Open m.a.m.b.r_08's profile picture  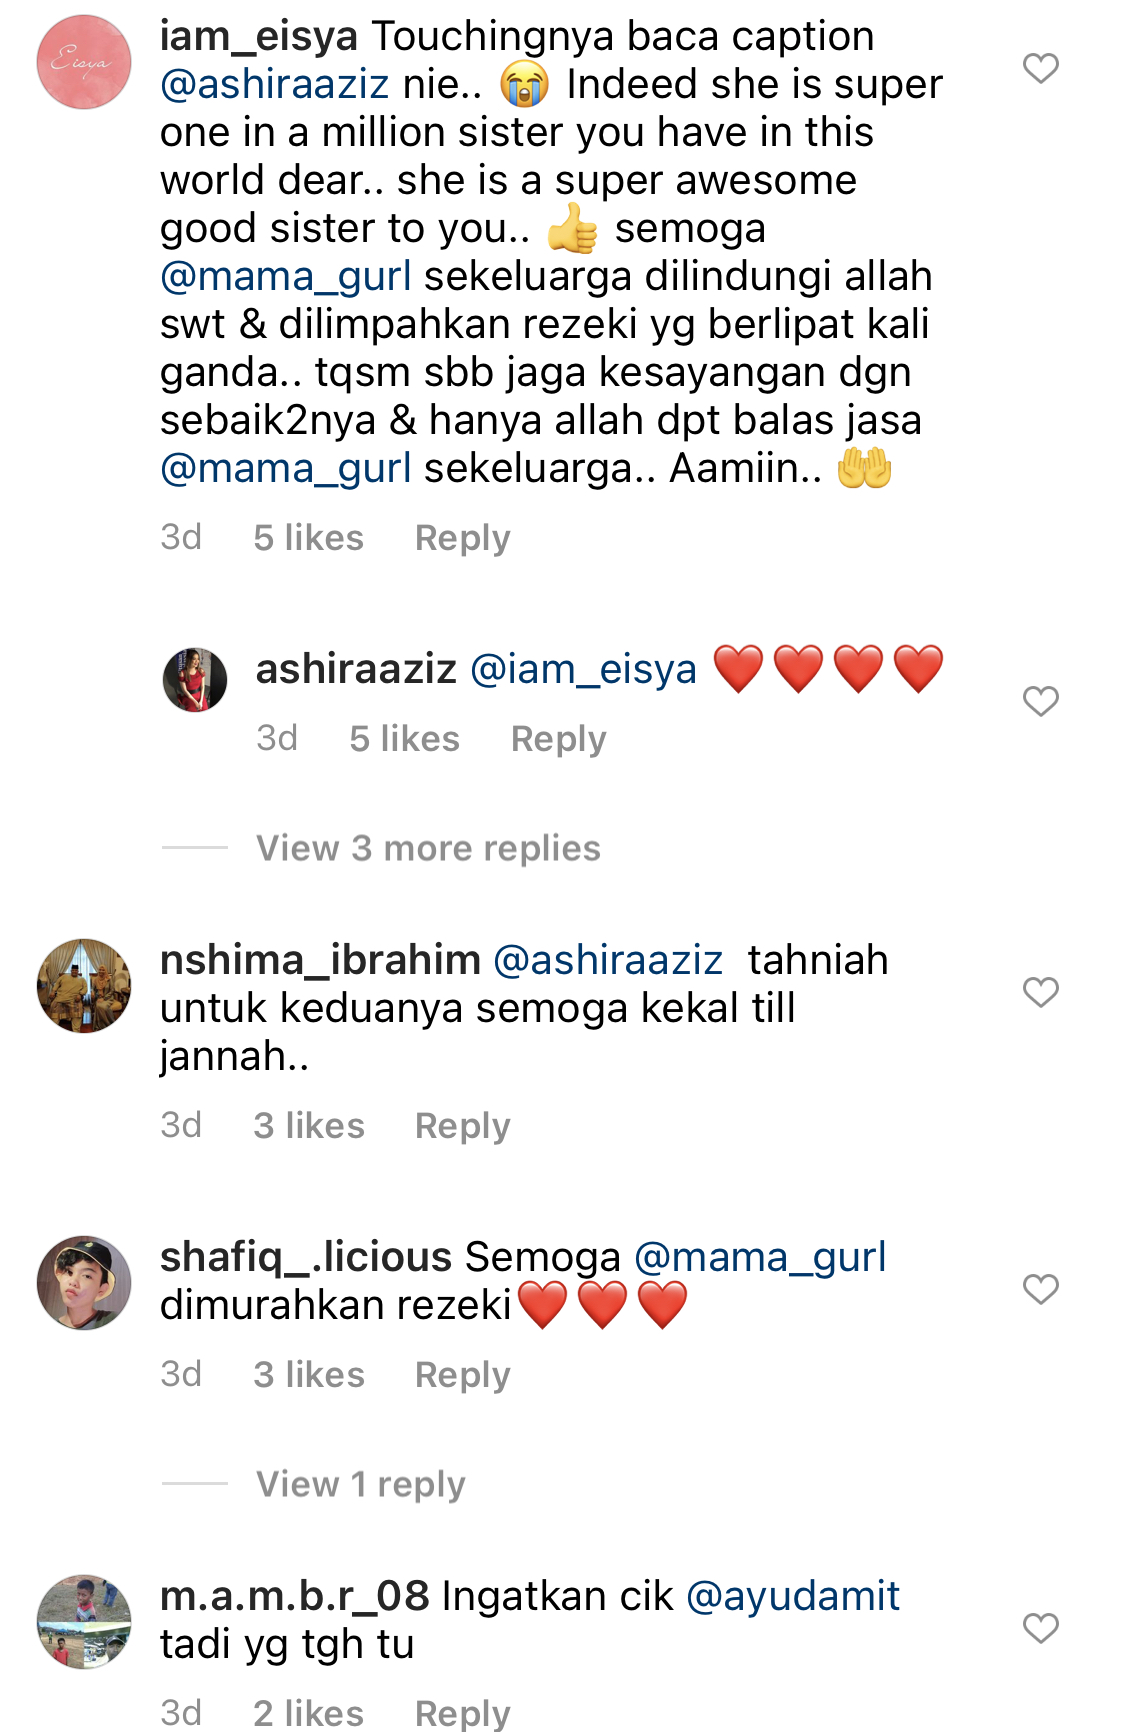[84, 1622]
